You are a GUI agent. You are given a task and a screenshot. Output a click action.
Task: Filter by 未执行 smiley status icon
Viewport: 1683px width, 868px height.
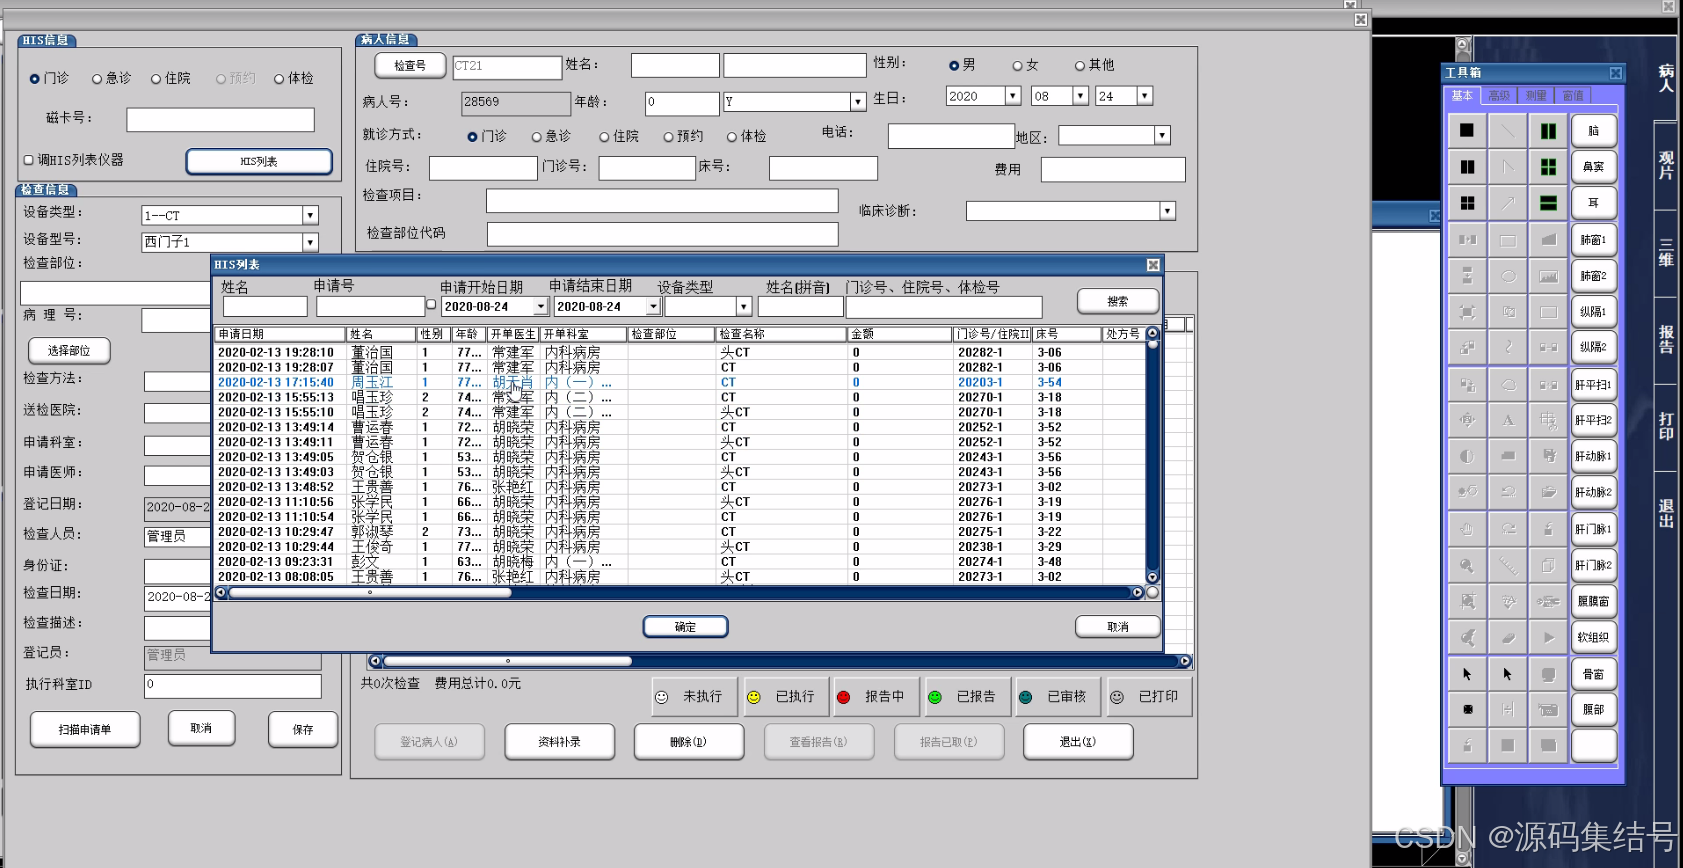click(661, 697)
